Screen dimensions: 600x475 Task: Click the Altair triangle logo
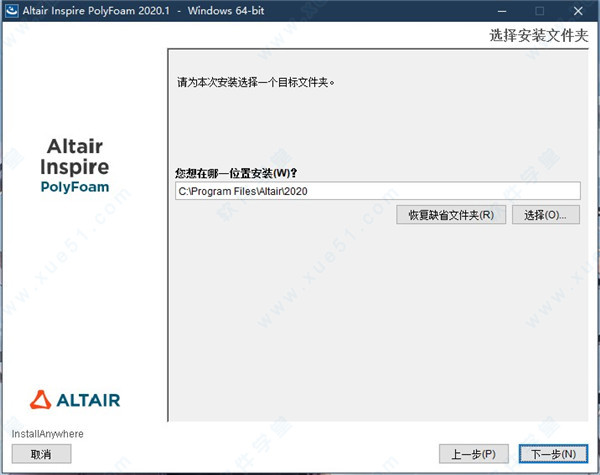click(40, 400)
